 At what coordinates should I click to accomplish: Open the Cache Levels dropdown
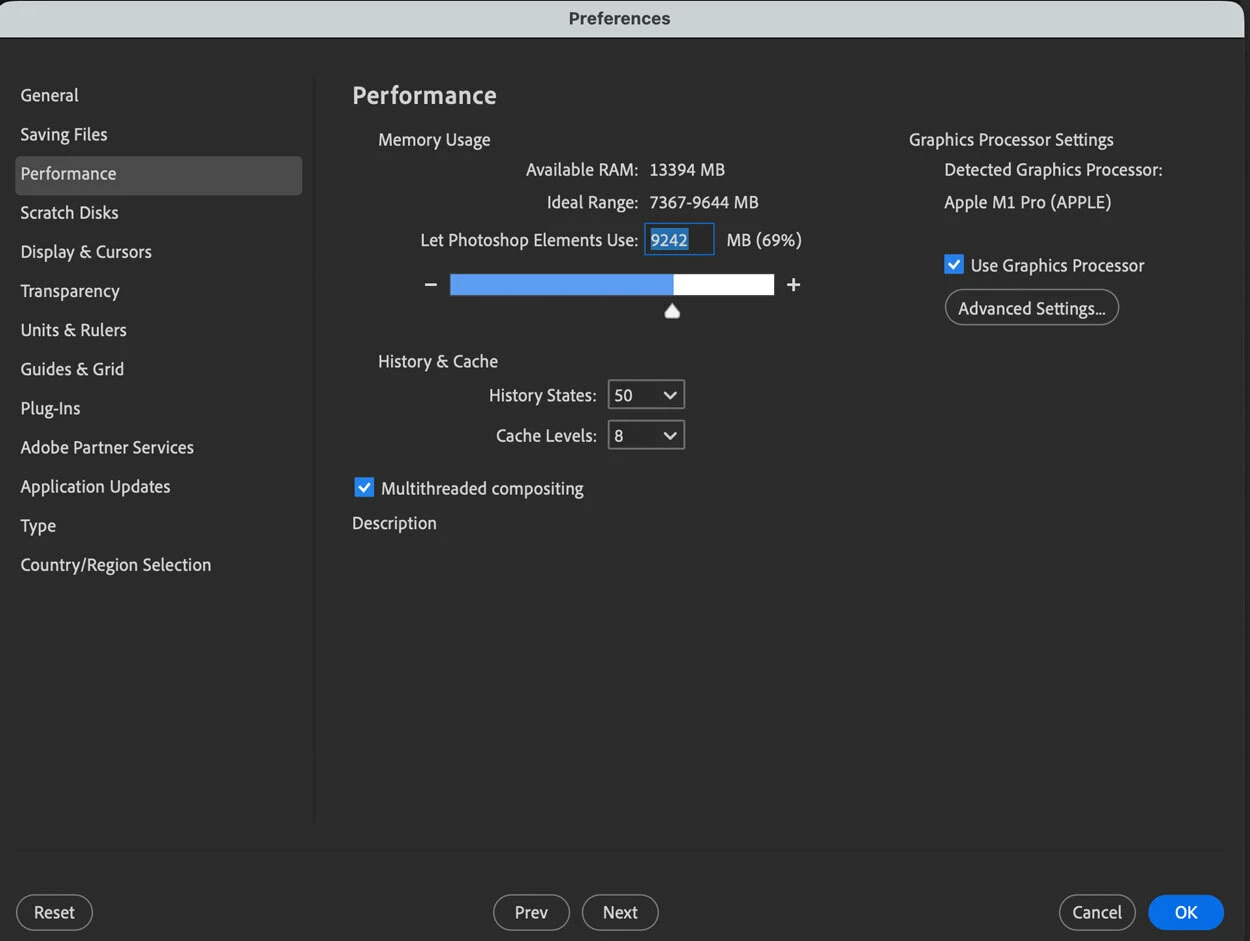tap(646, 436)
